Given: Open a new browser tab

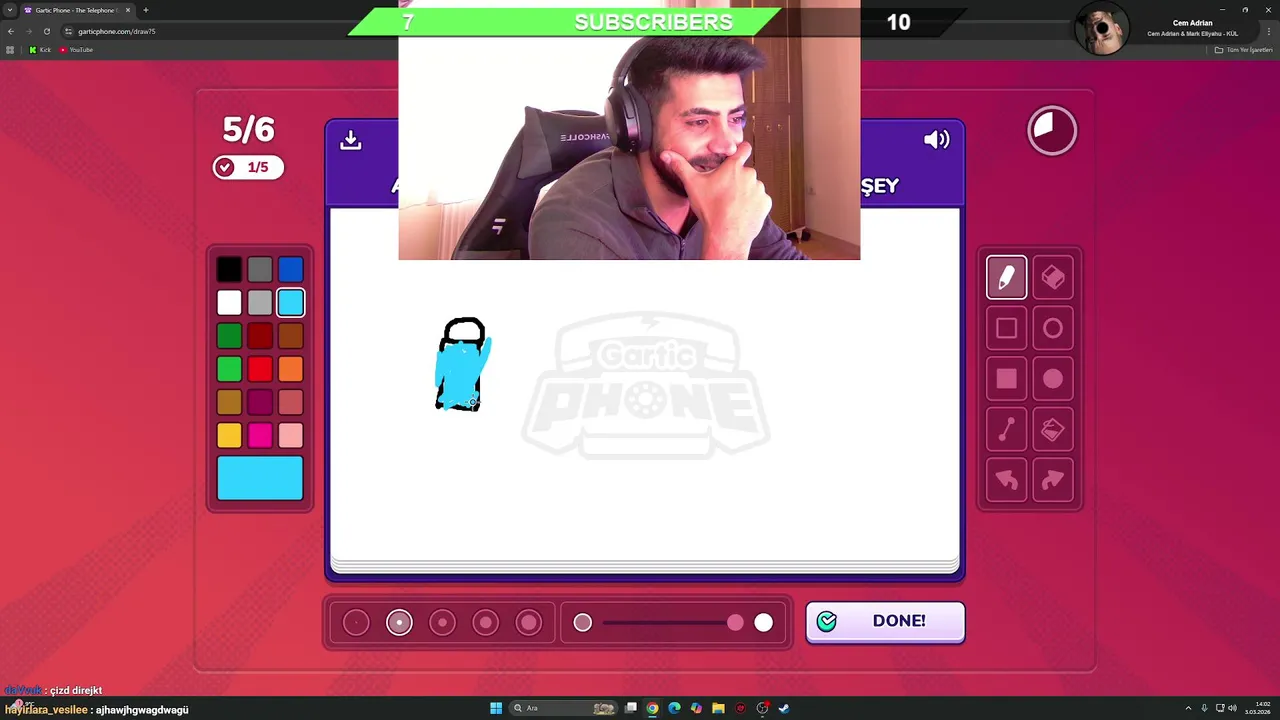Looking at the screenshot, I should pyautogui.click(x=146, y=10).
